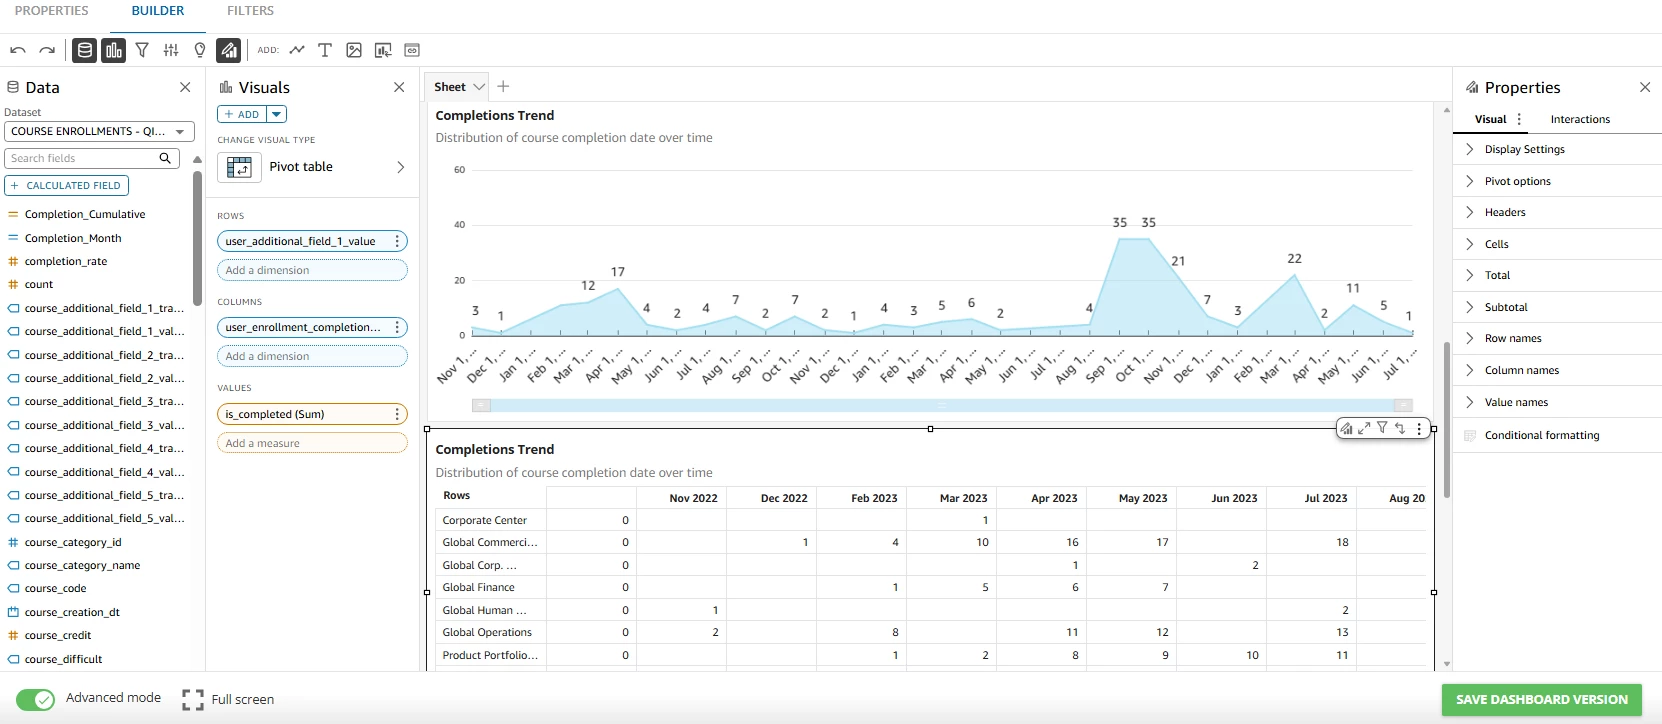This screenshot has width=1662, height=724.
Task: Add a text box with T icon
Action: (x=325, y=50)
